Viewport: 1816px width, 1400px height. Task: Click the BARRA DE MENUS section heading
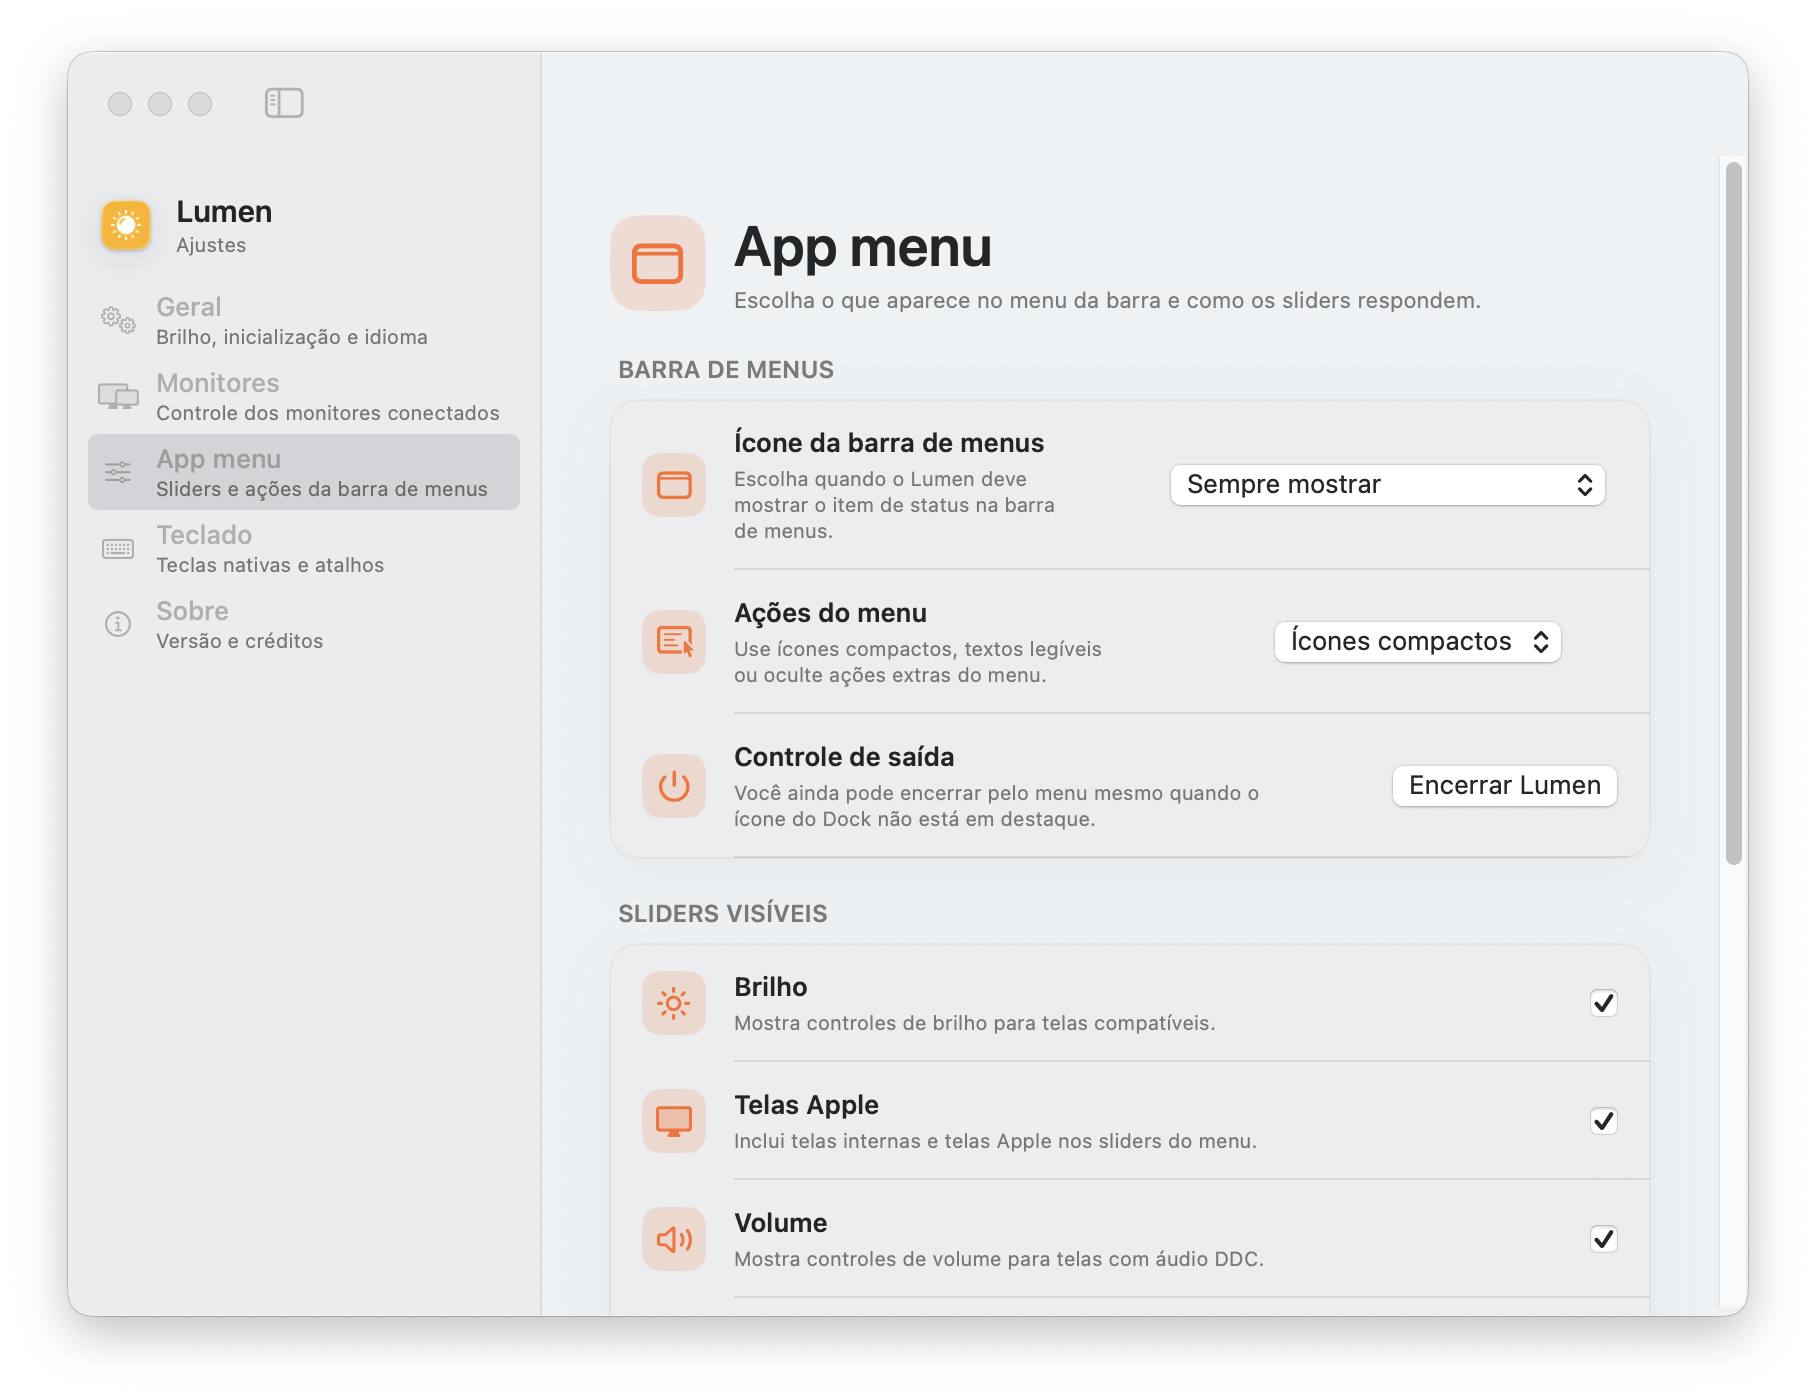click(726, 370)
